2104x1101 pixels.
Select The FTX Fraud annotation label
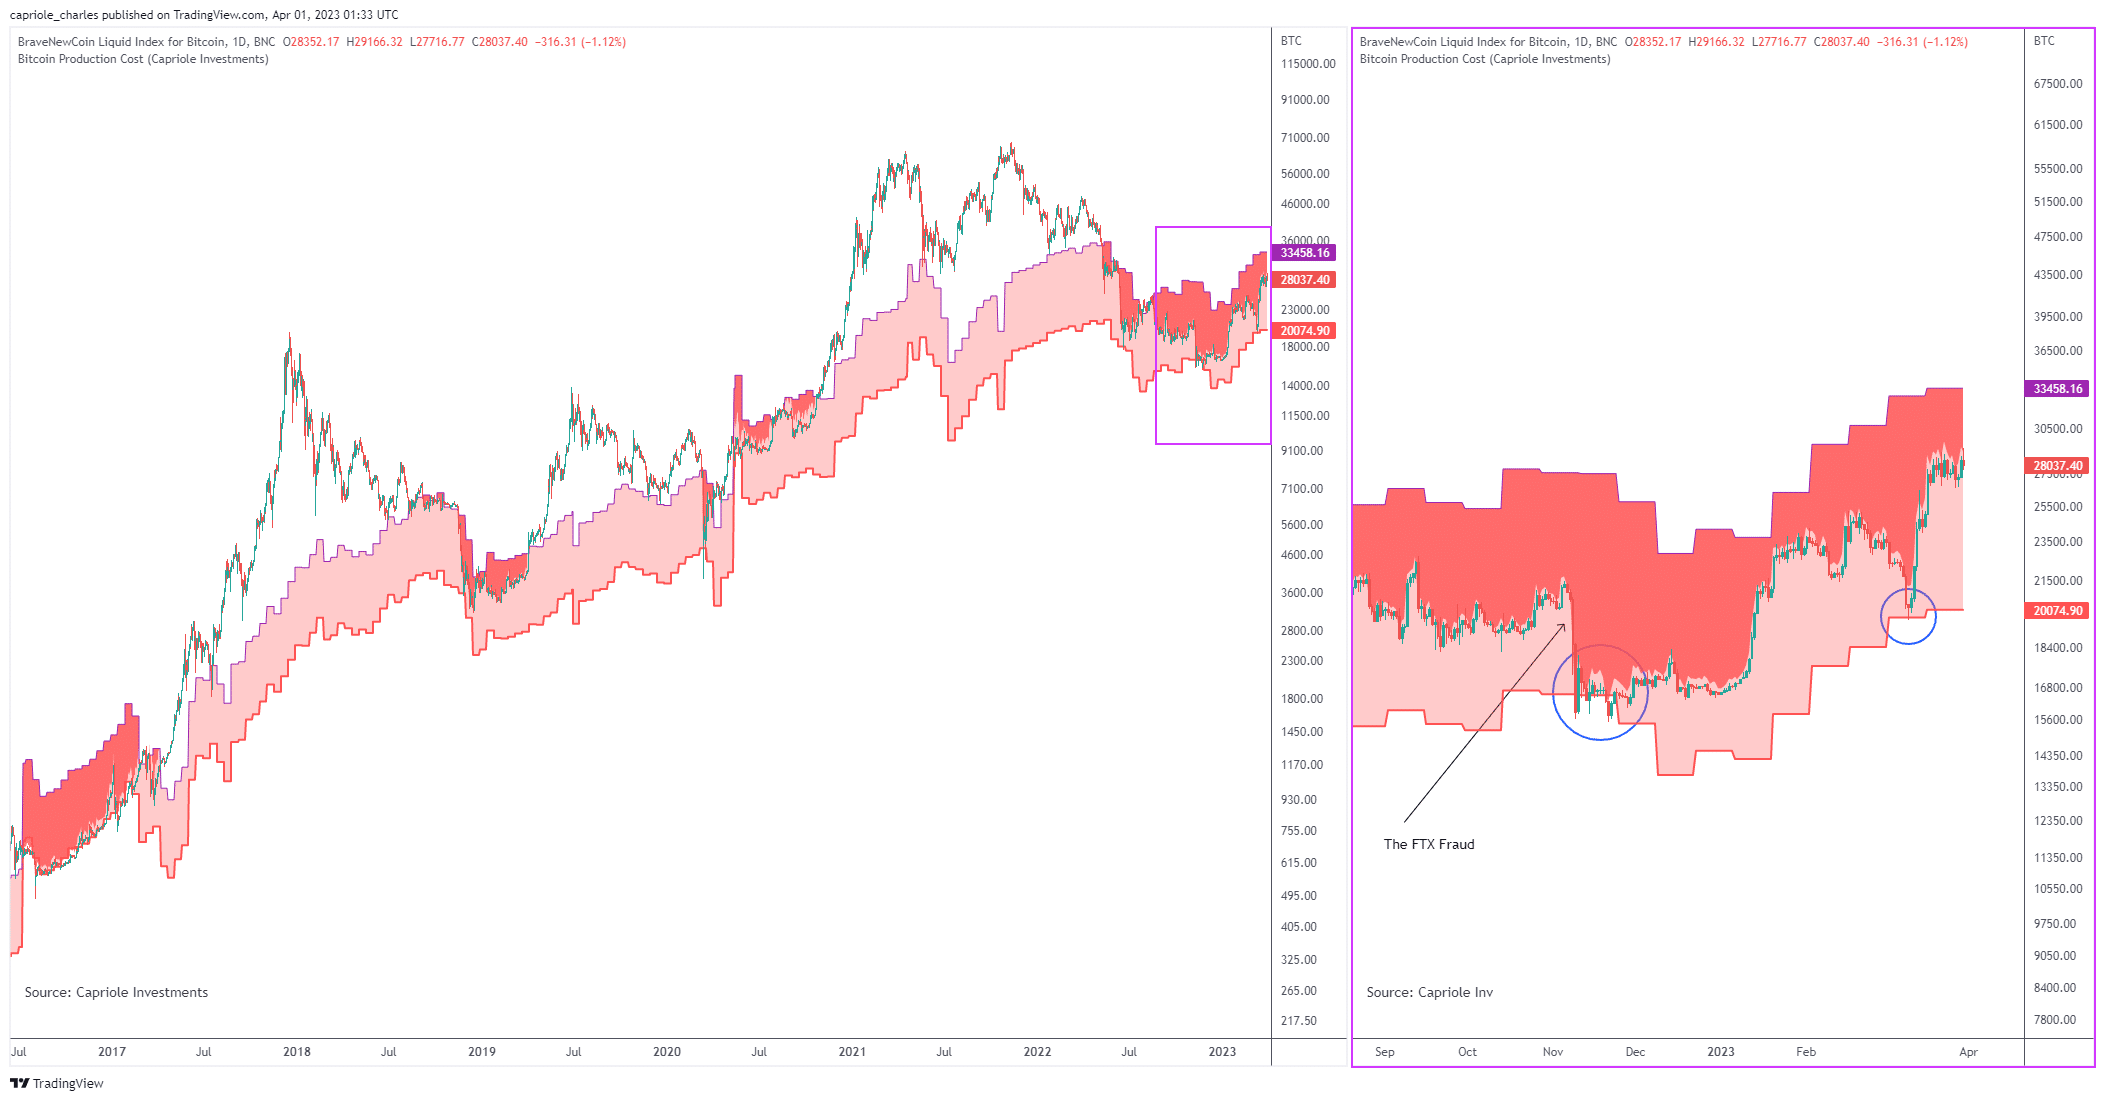click(1428, 844)
